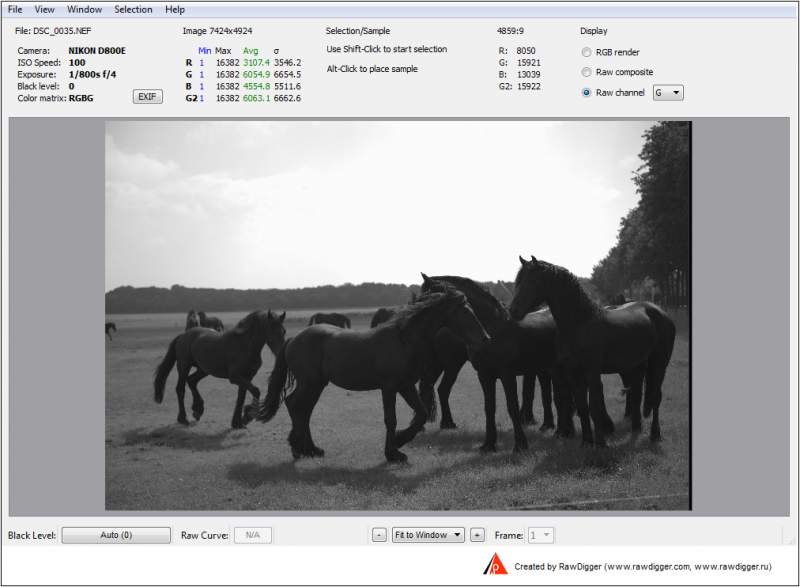Click the exposure value 1/800s f/4
Screen dimensions: 800x587
pyautogui.click(x=92, y=74)
